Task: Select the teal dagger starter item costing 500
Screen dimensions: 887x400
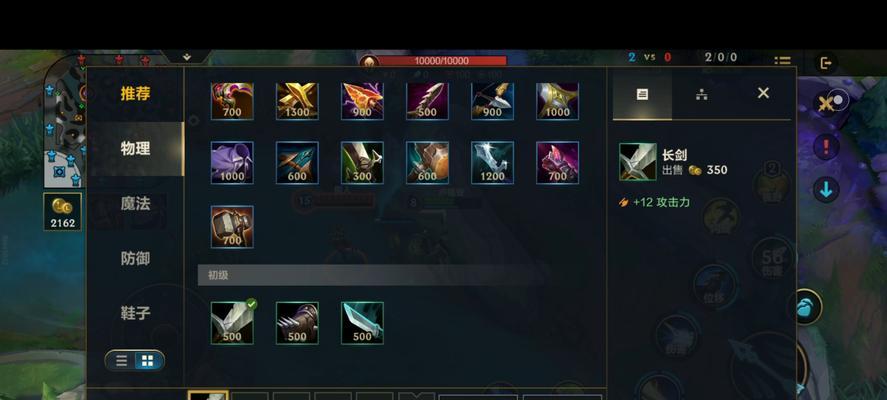Action: tap(362, 322)
